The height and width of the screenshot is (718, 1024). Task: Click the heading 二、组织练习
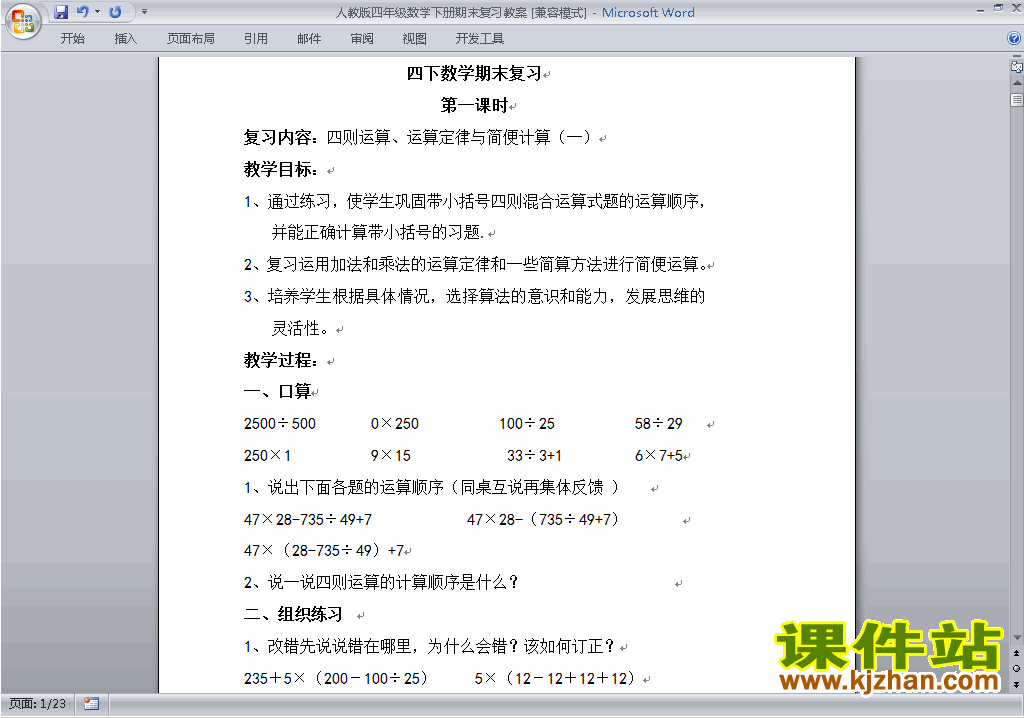click(293, 614)
